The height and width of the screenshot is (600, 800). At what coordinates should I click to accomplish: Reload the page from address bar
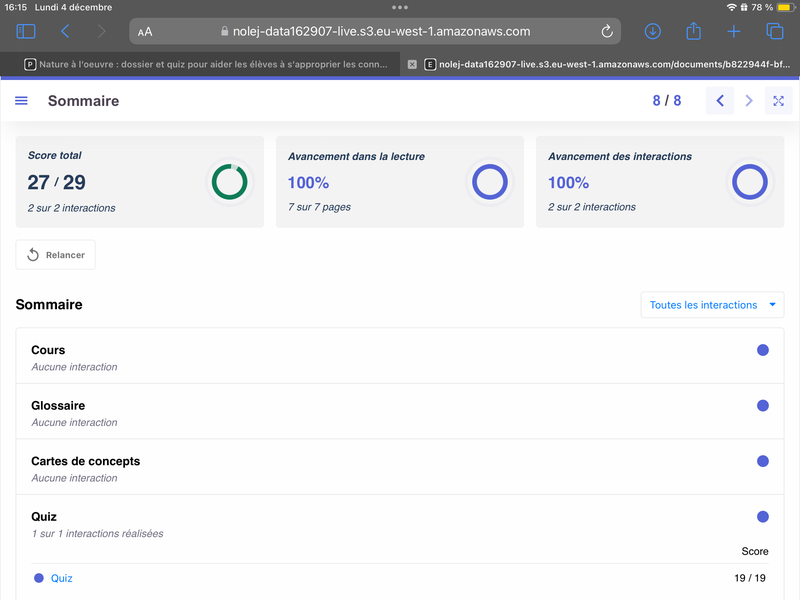[607, 32]
